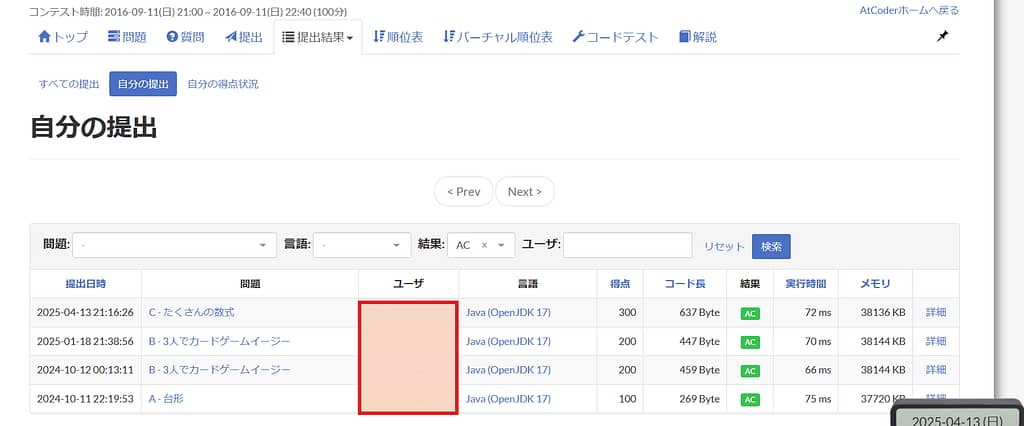Click Java (OpenJDK 17) in the 637 Byte row
Screen dimensions: 1024x426
point(508,312)
